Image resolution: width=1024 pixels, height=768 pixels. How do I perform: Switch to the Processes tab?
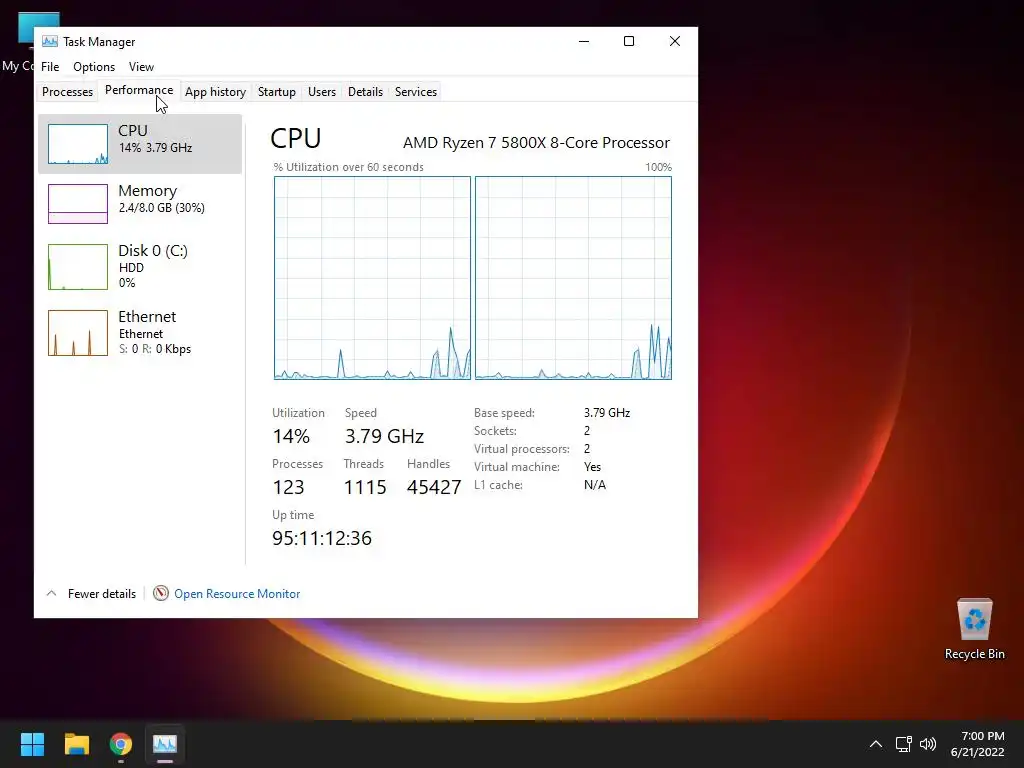(67, 91)
